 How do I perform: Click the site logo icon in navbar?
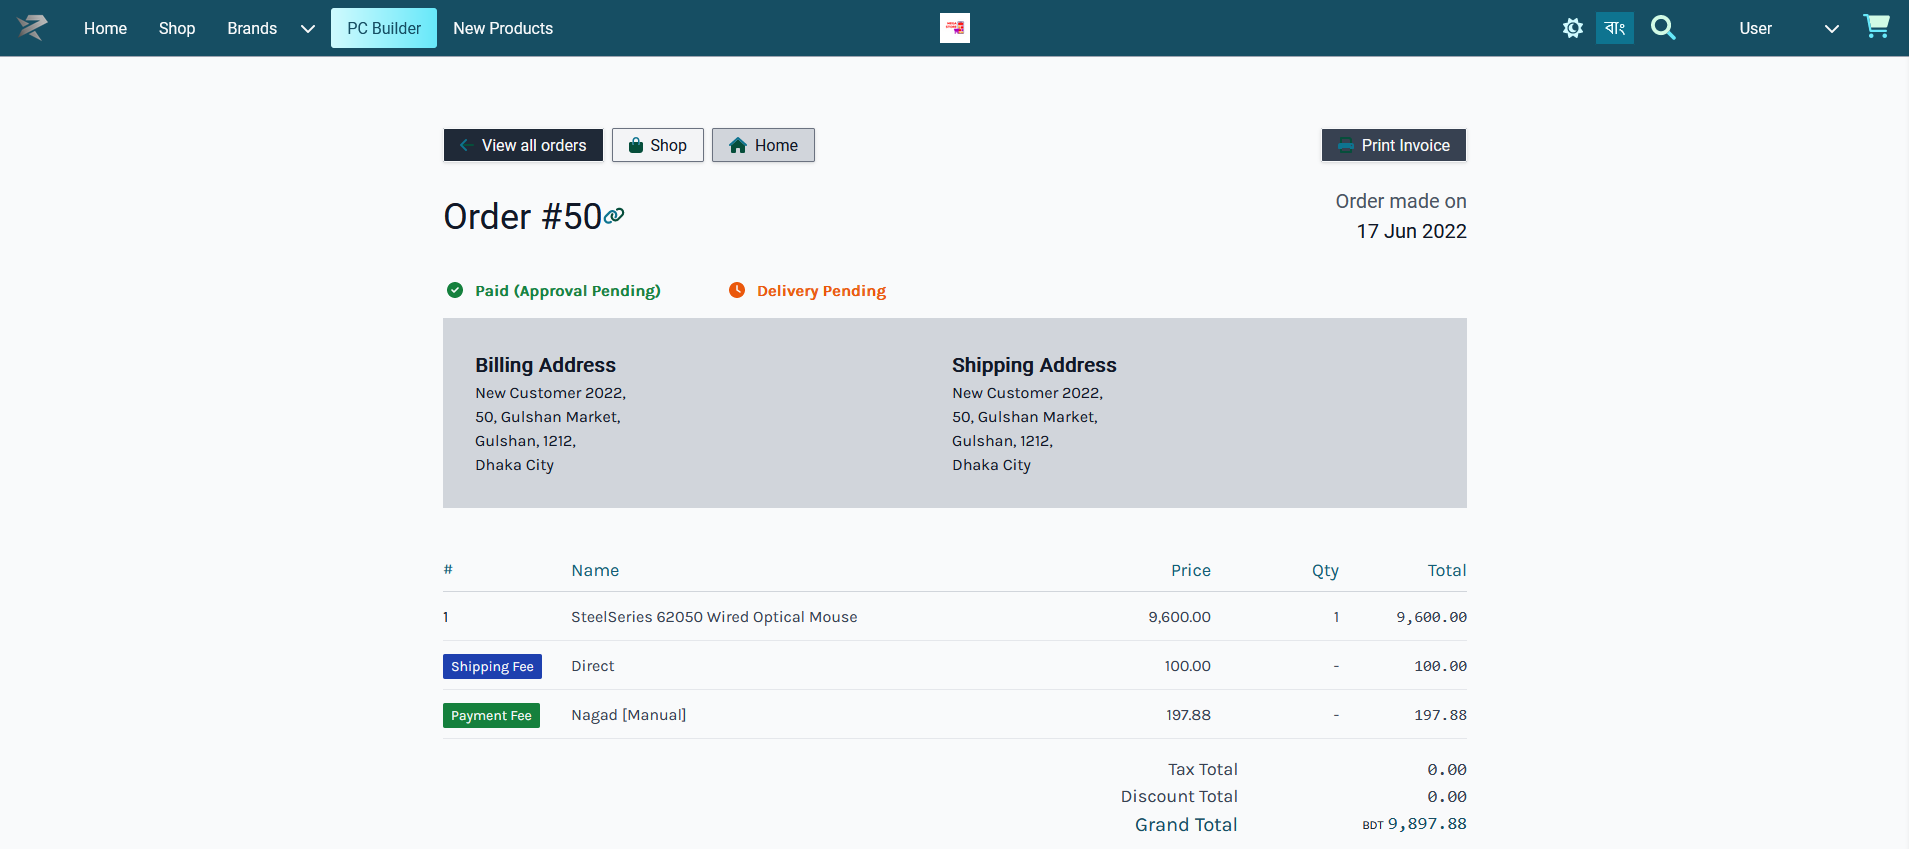(32, 28)
